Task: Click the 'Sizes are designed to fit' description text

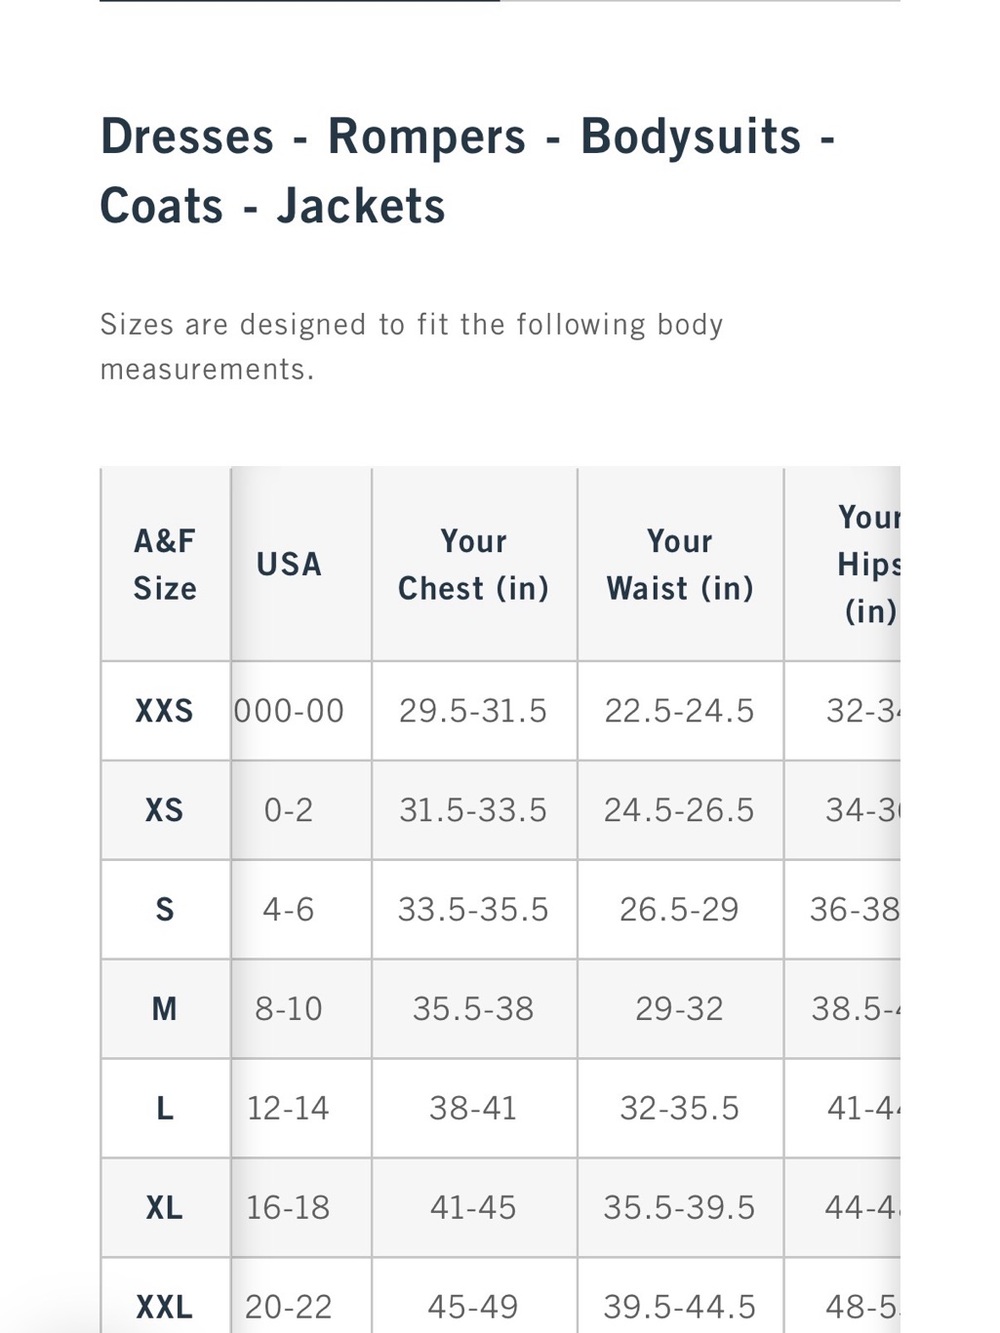Action: [411, 347]
